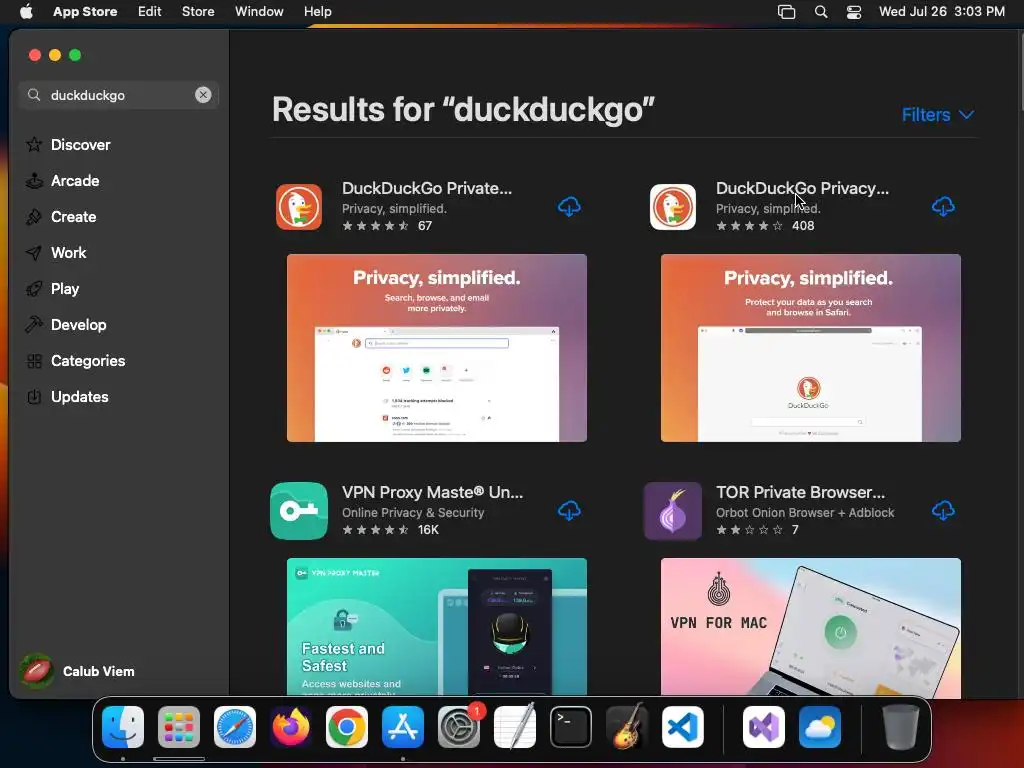
Task: Open the Help menu
Action: point(317,11)
